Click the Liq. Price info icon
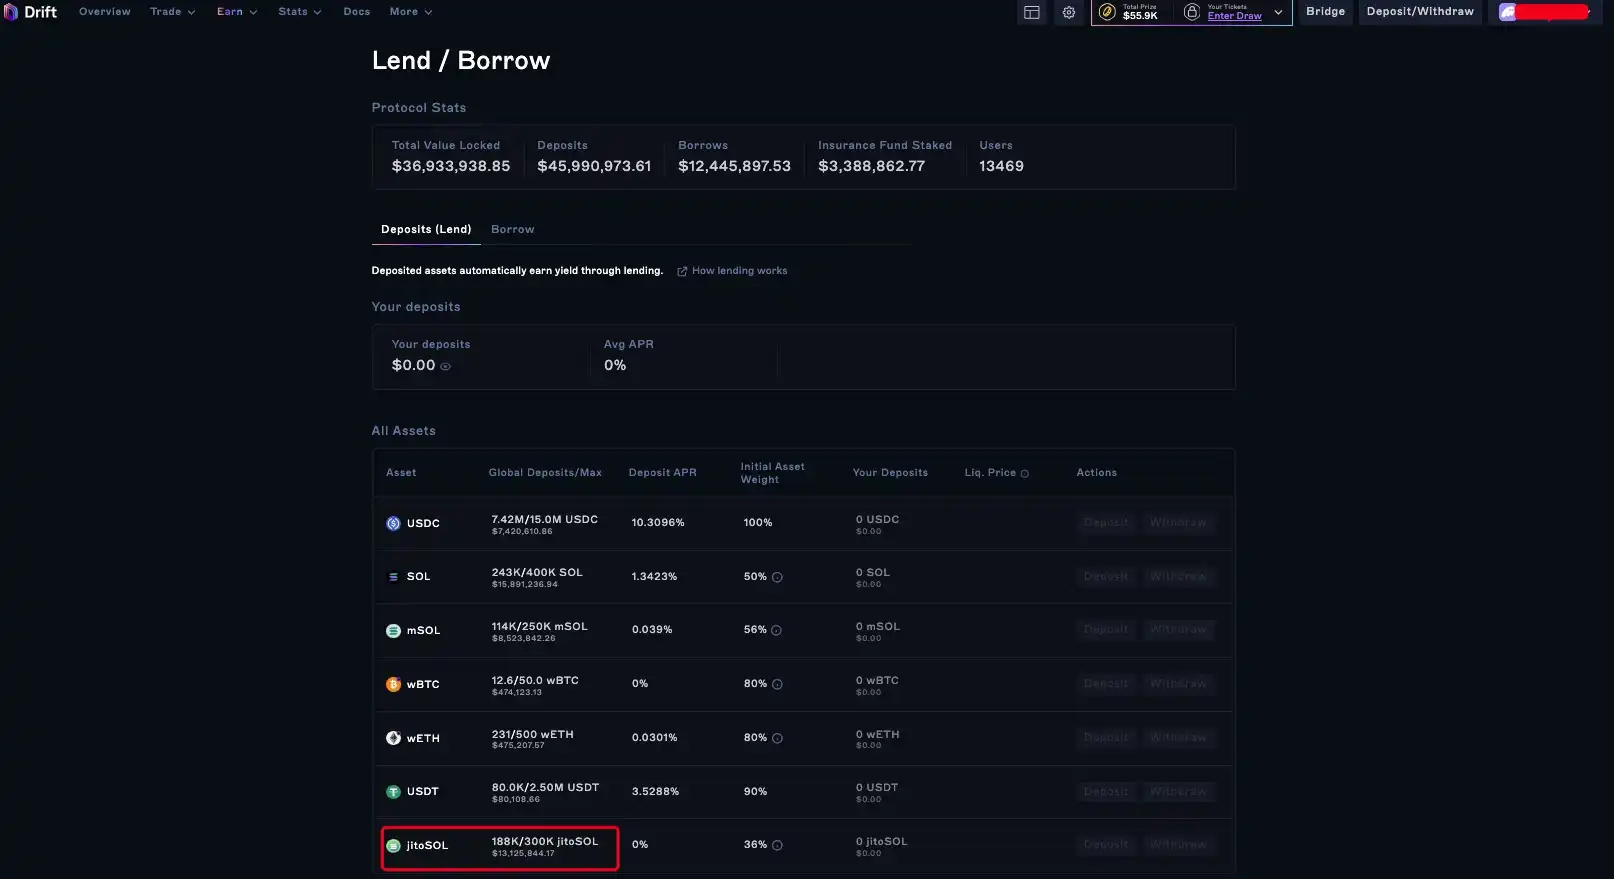The image size is (1614, 879). tap(1024, 473)
